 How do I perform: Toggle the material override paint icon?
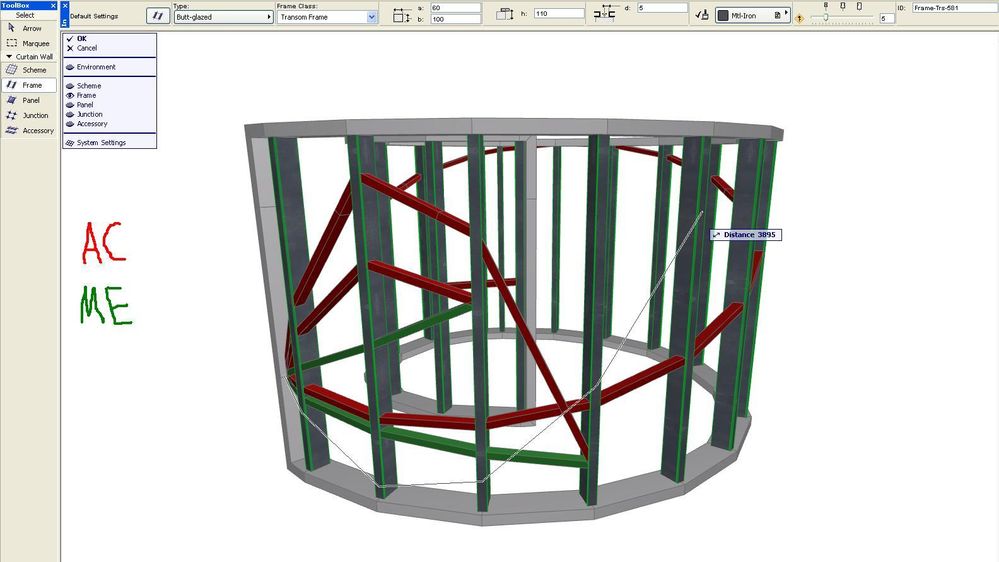point(701,15)
